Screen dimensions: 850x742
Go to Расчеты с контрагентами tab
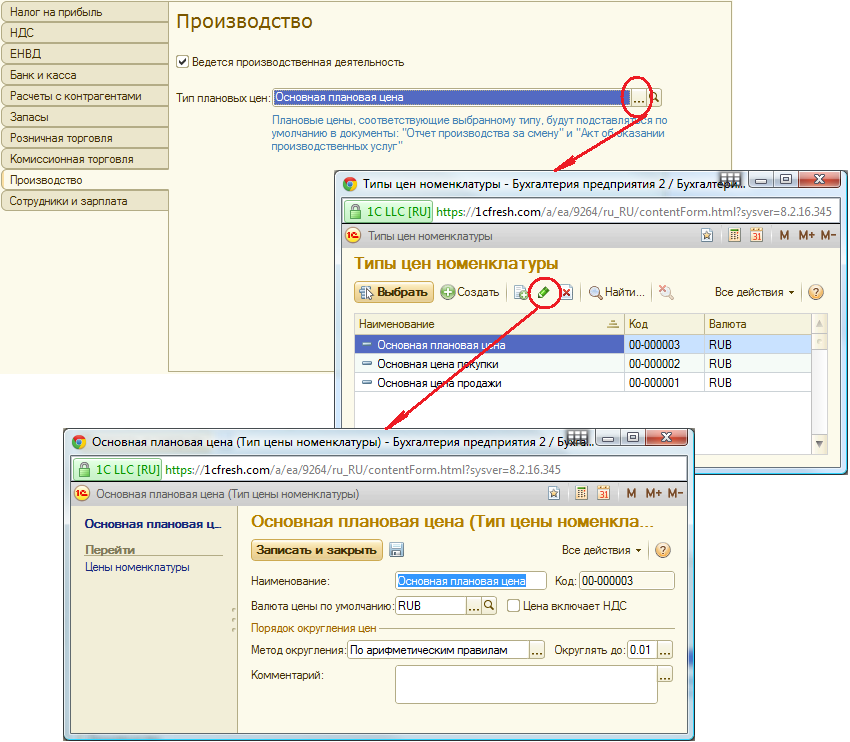[x=85, y=96]
